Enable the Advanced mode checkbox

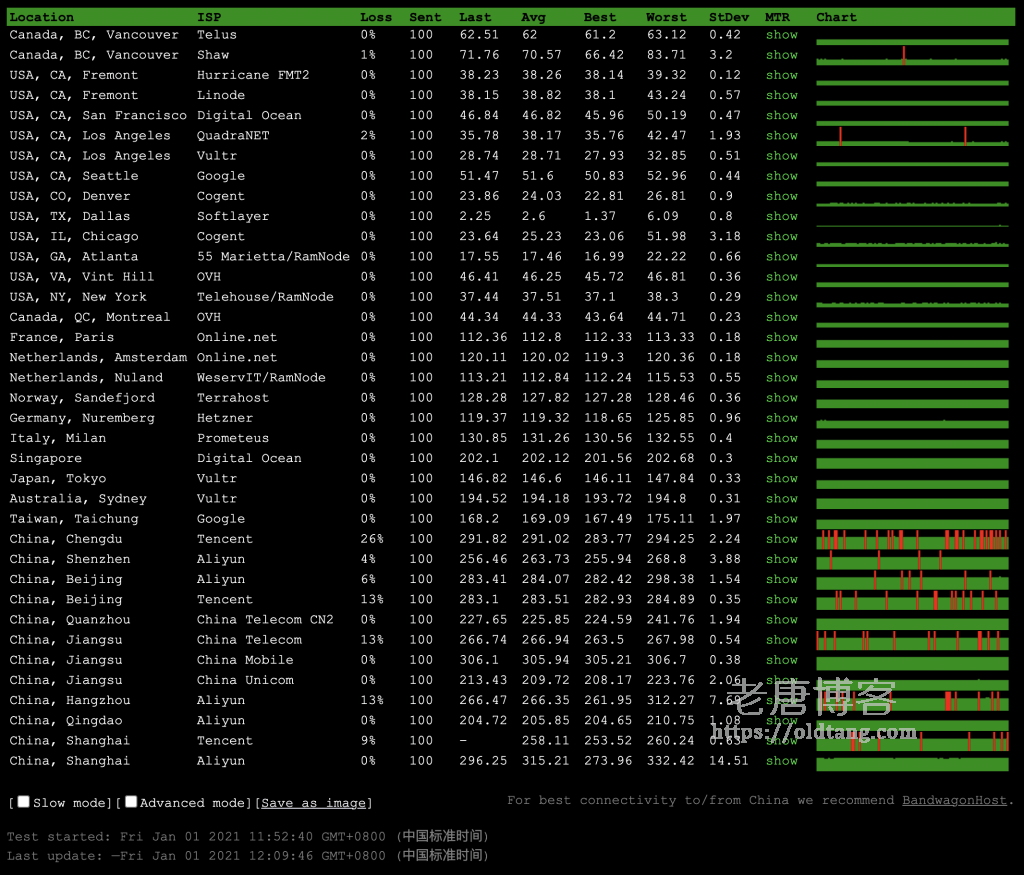coord(131,802)
